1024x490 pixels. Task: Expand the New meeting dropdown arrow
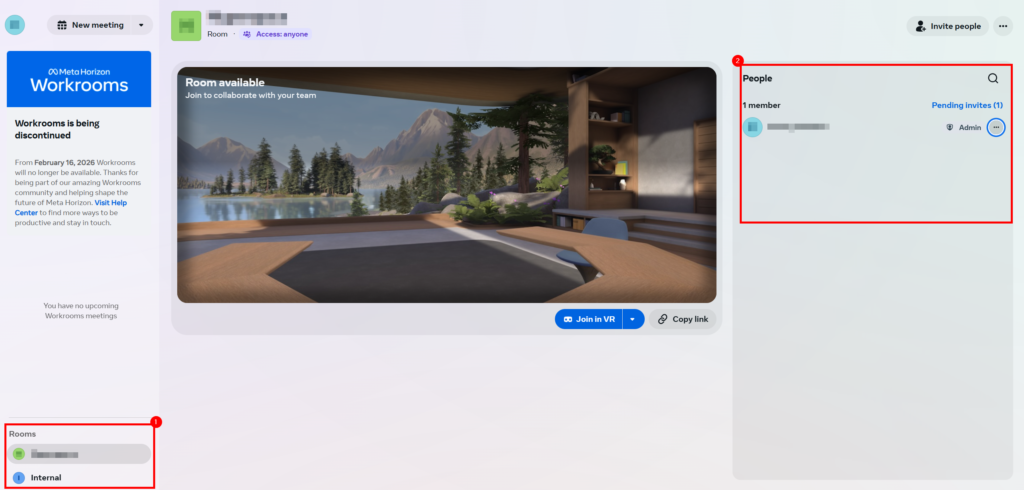click(141, 25)
